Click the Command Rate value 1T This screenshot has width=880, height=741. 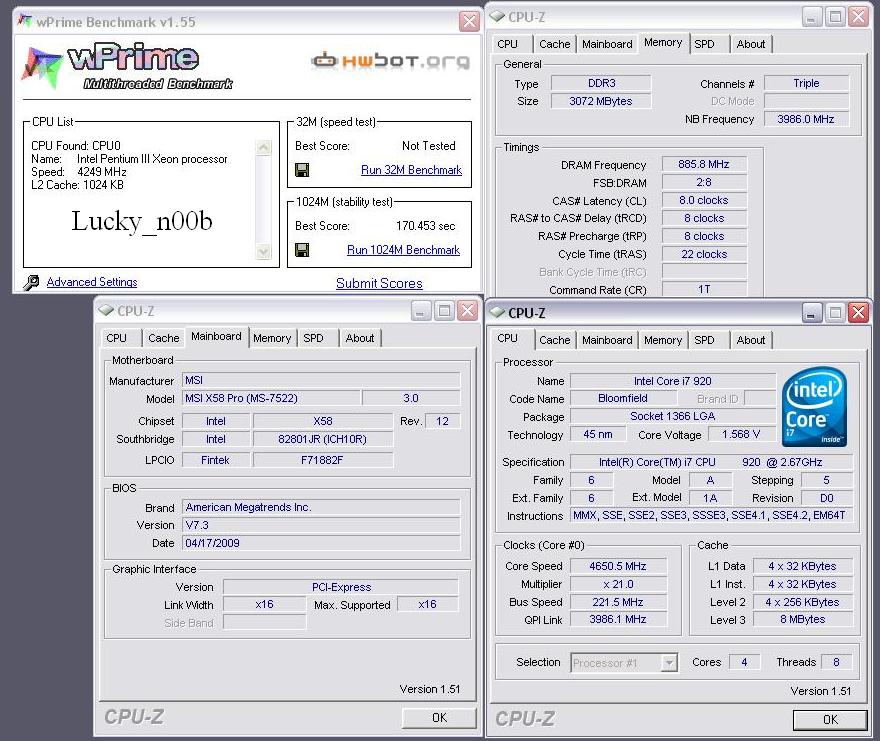(704, 289)
